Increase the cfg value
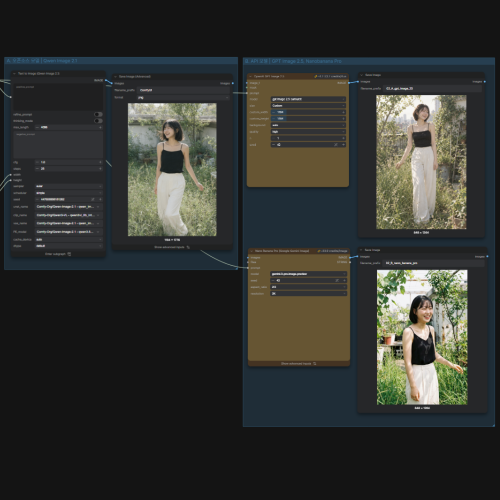500x500 pixels. click(100, 162)
